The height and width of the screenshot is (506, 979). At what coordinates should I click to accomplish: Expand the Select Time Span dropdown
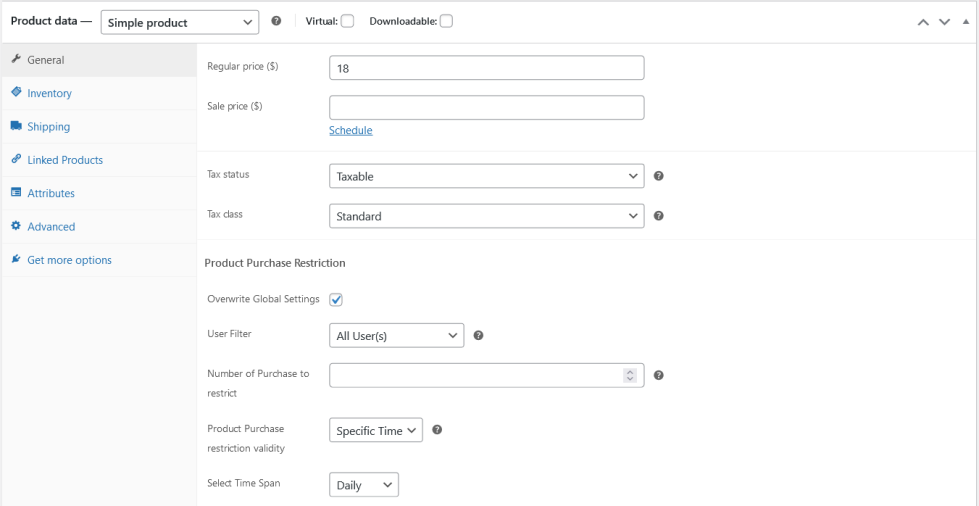click(x=363, y=485)
